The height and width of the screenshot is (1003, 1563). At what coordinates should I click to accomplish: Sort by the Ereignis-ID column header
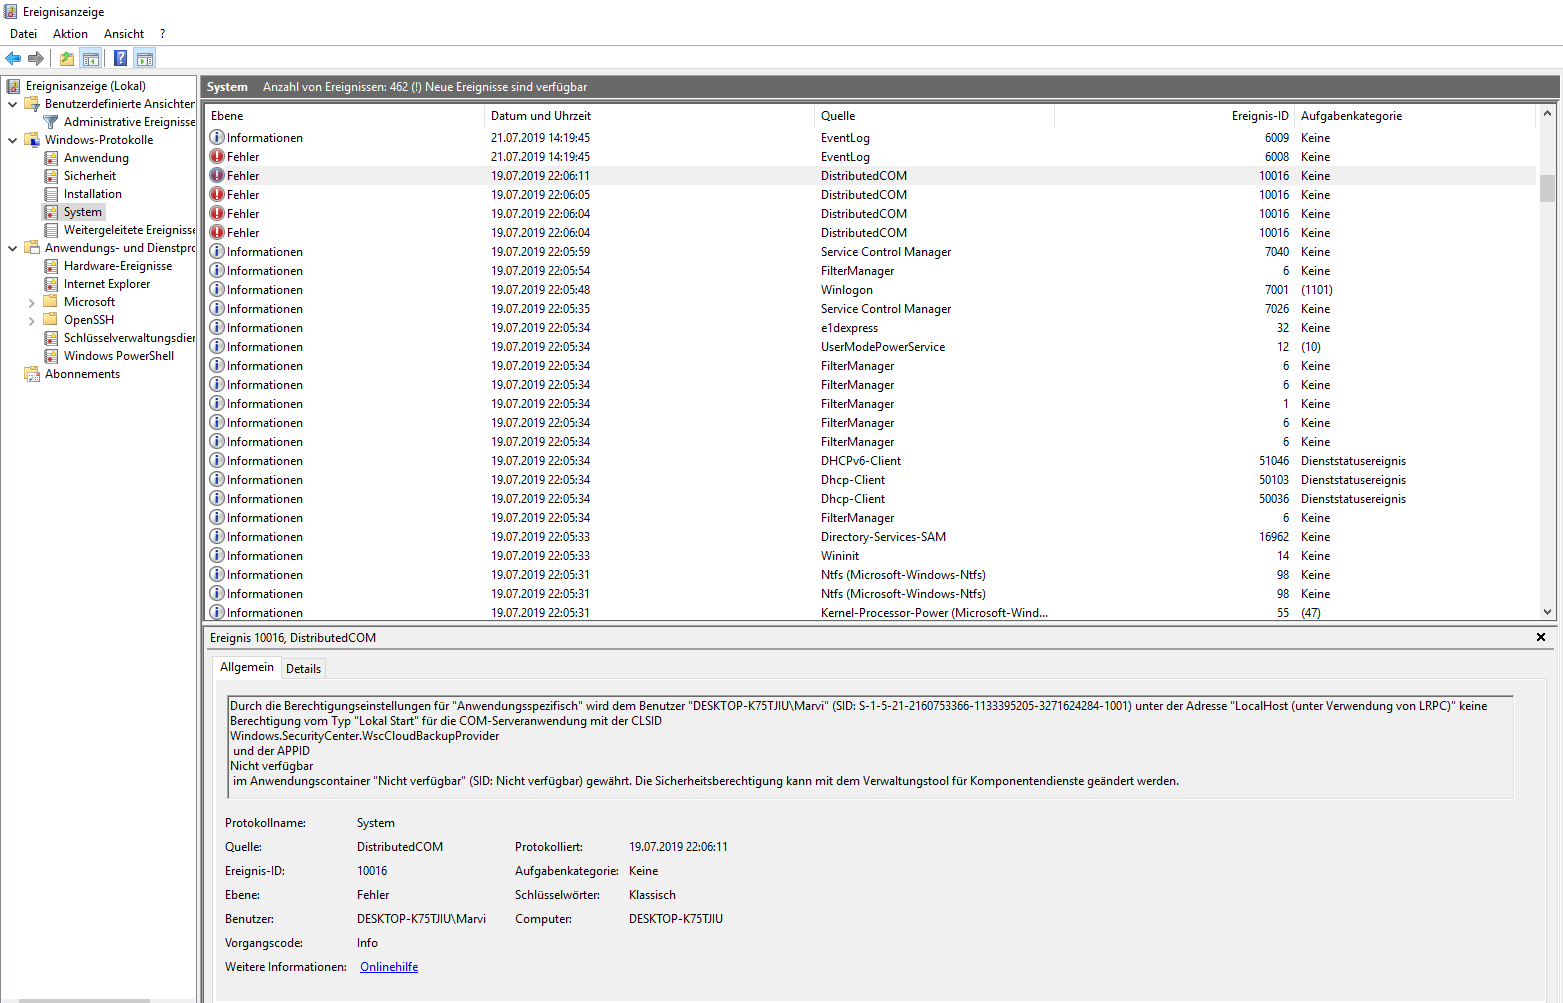[x=1174, y=116]
